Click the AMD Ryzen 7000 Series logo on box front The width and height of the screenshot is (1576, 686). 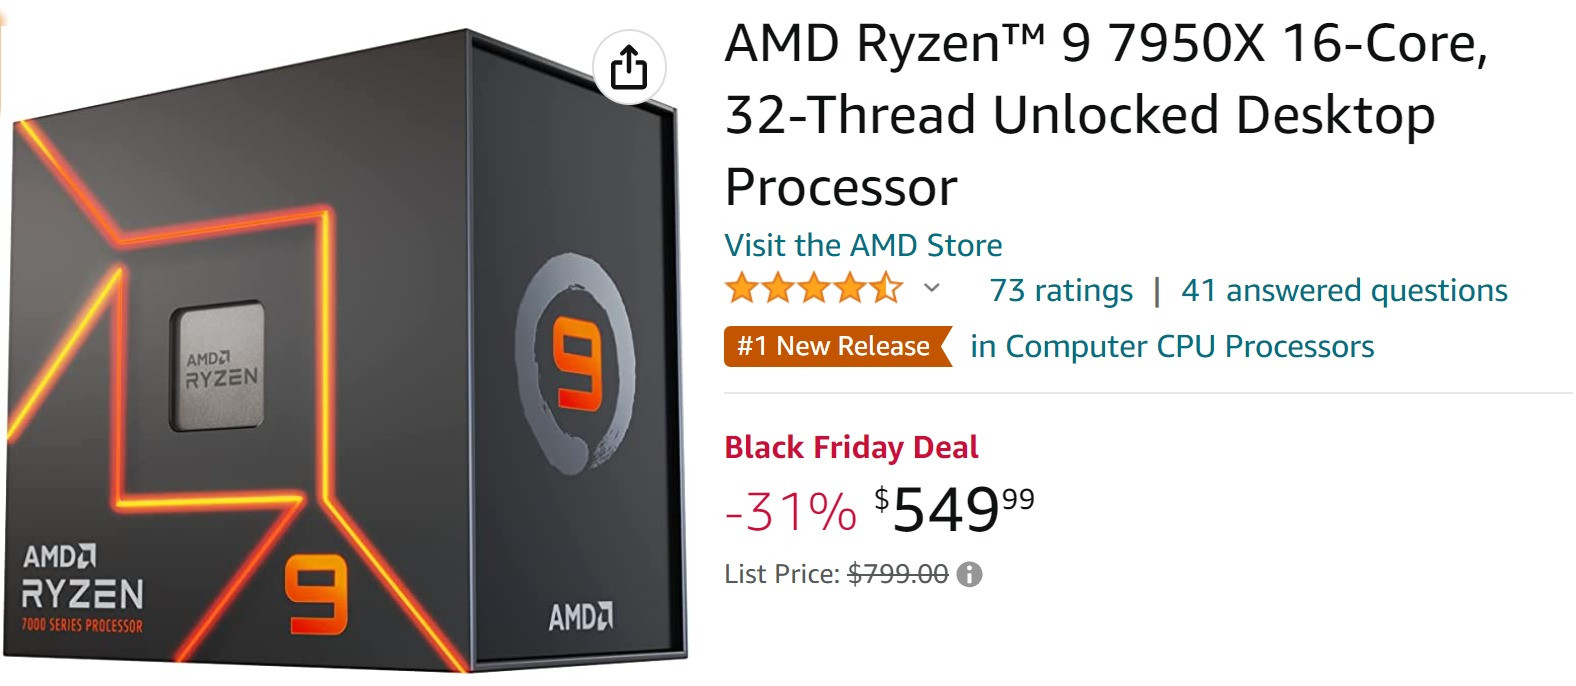point(83,589)
